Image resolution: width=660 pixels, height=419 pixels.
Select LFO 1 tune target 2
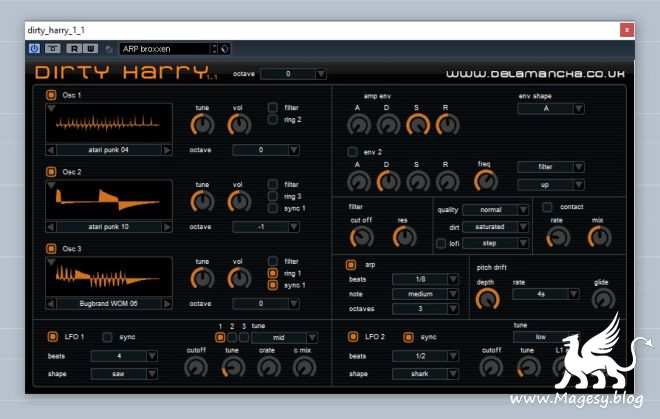click(x=232, y=337)
